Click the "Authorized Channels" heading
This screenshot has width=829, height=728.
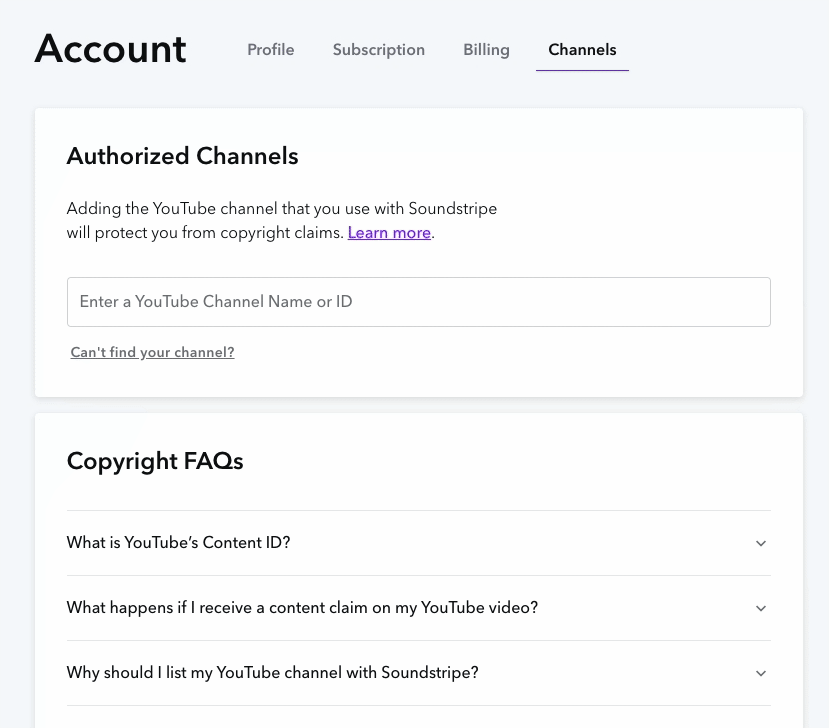tap(182, 156)
